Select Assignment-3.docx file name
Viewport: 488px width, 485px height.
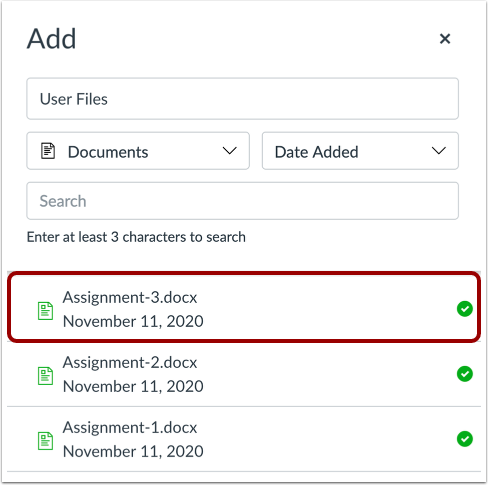pos(130,297)
